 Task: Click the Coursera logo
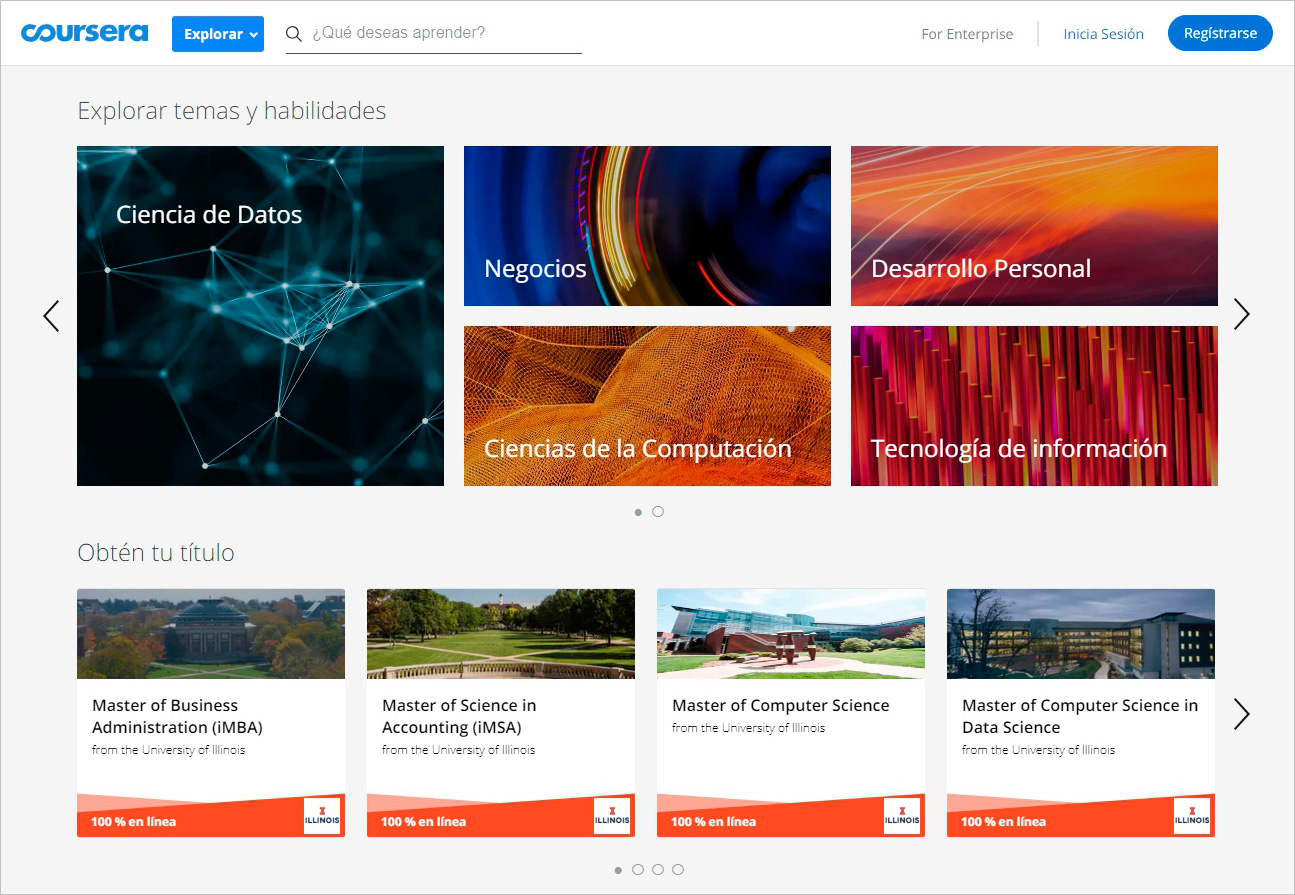[84, 33]
